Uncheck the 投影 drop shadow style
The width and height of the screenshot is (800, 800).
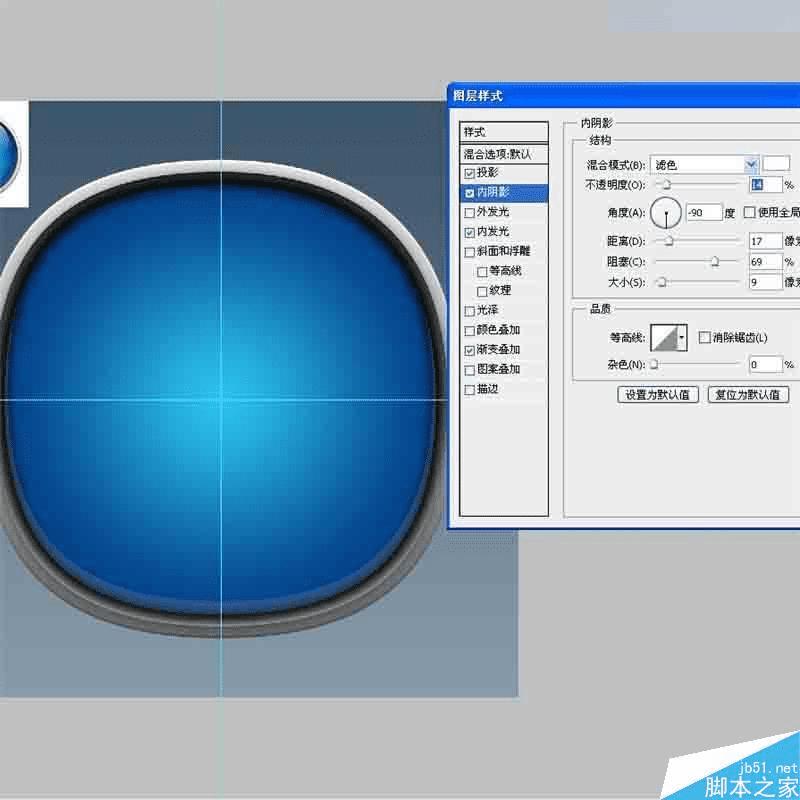pos(469,174)
